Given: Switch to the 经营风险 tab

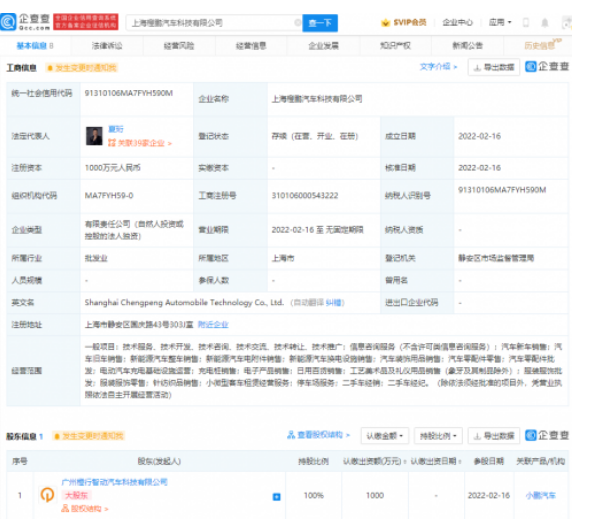Looking at the screenshot, I should coord(179,46).
